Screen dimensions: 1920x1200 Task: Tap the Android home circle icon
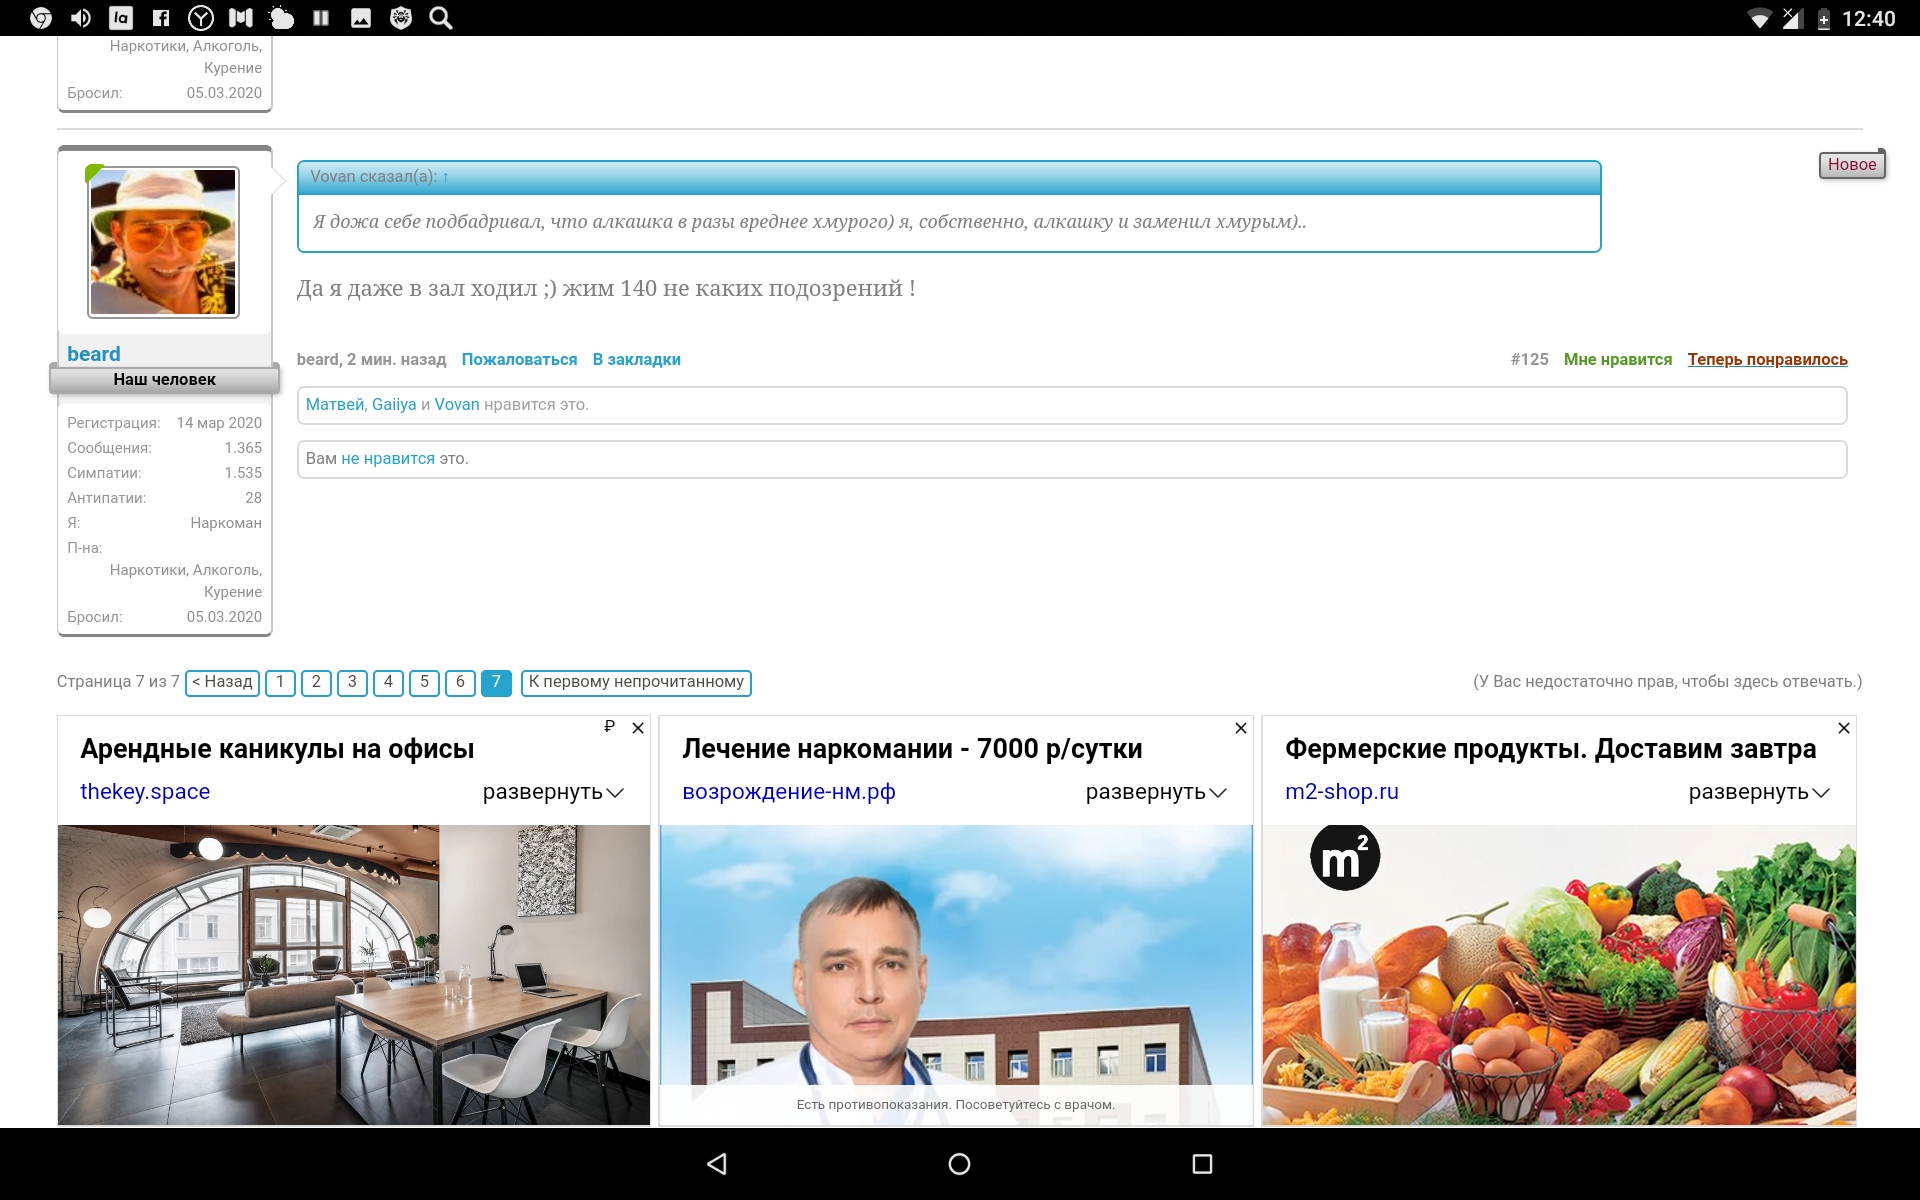click(x=959, y=1163)
